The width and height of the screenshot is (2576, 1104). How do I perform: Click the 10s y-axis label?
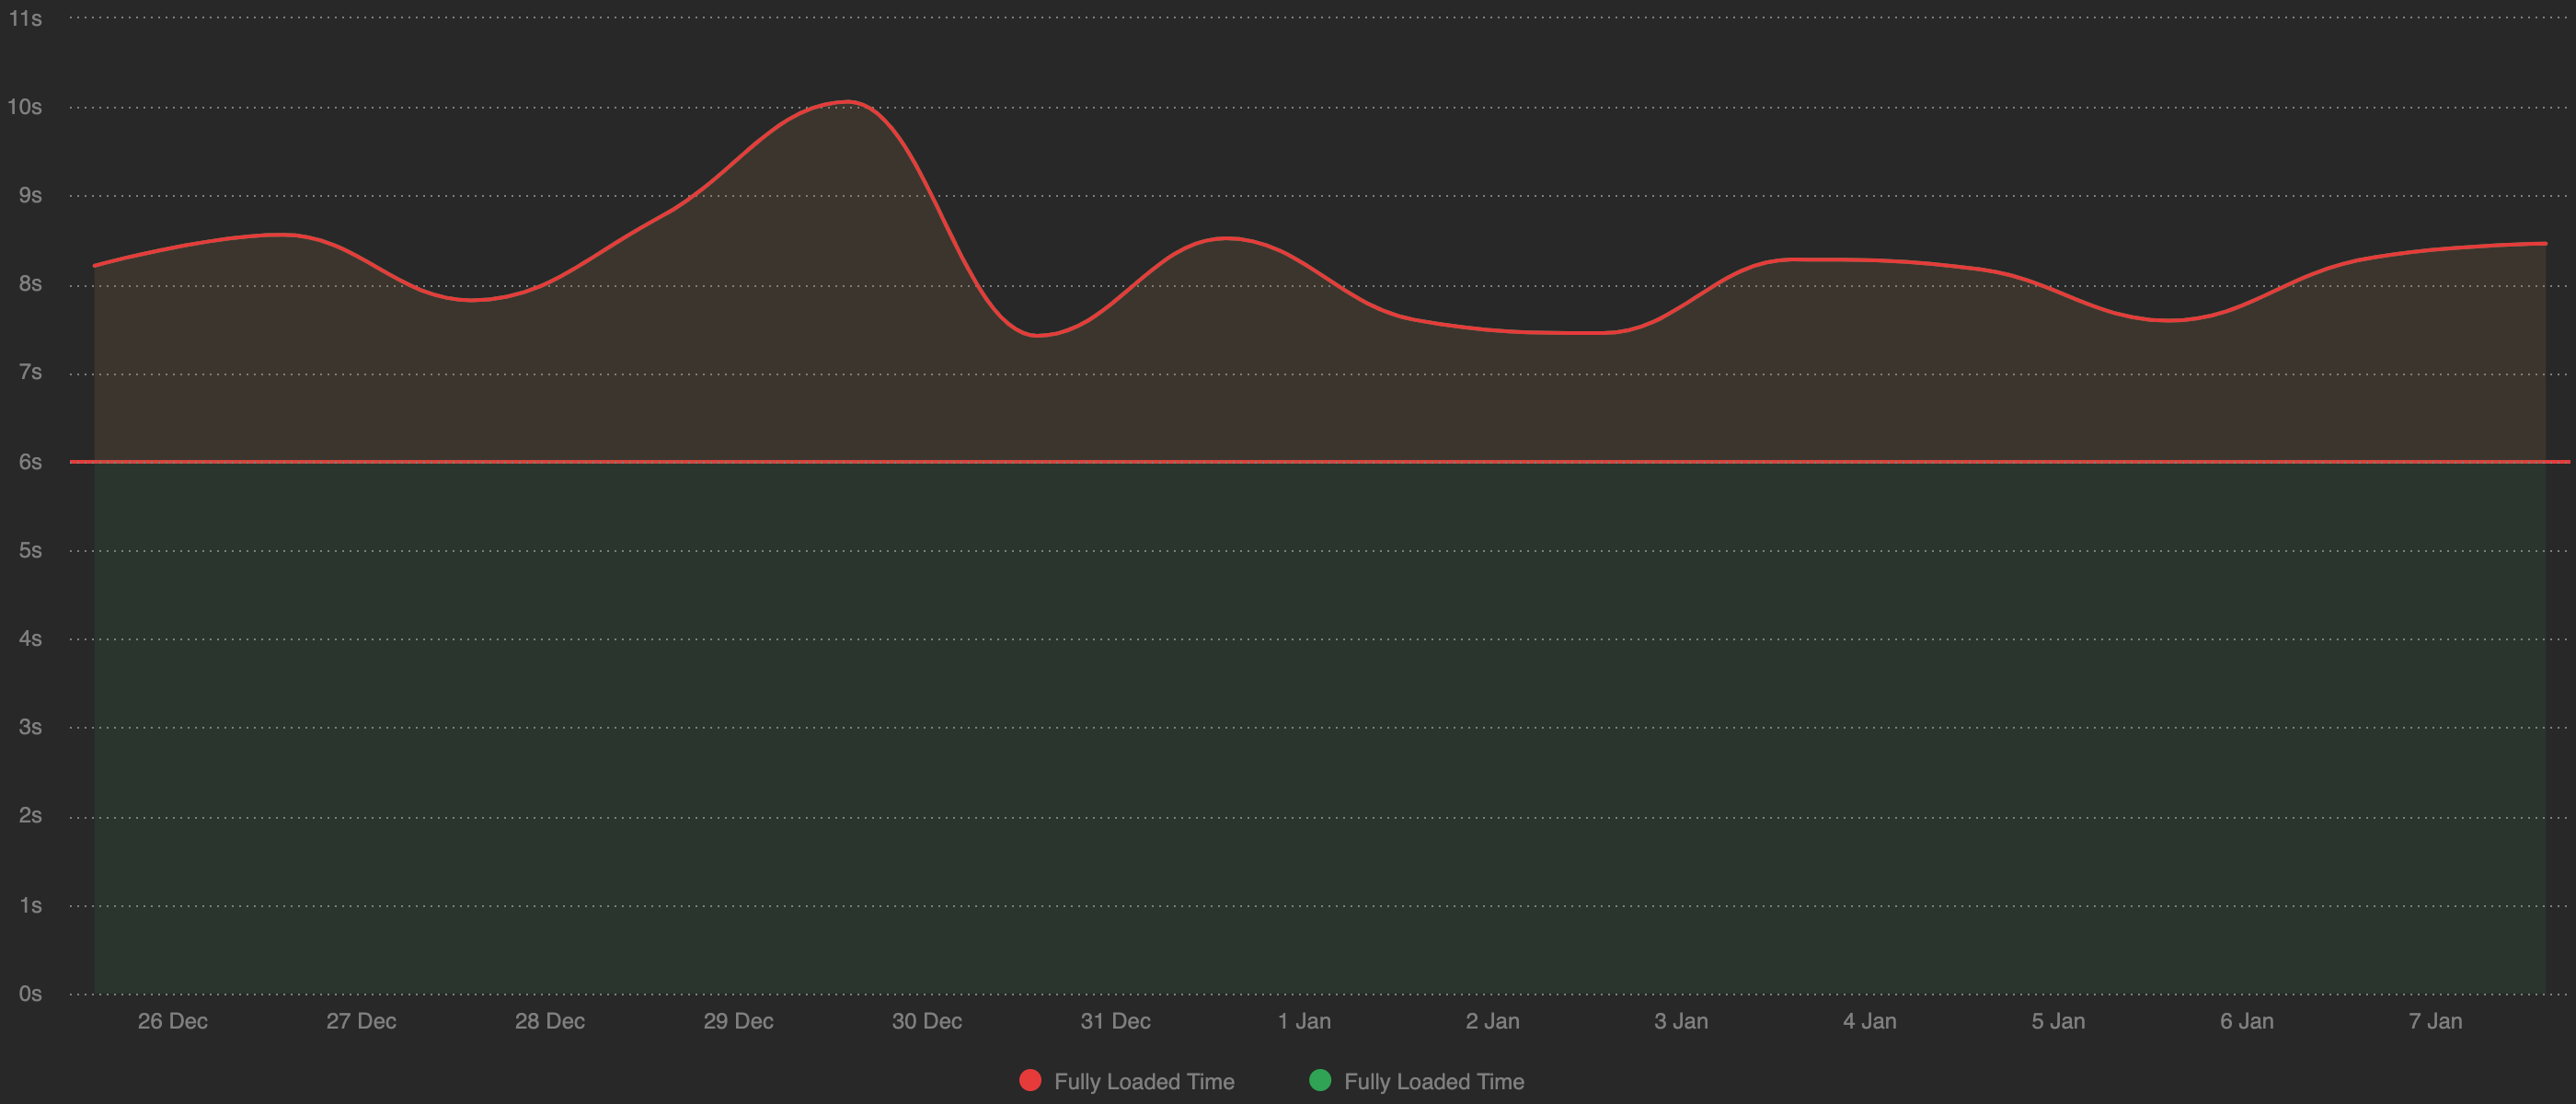[25, 107]
